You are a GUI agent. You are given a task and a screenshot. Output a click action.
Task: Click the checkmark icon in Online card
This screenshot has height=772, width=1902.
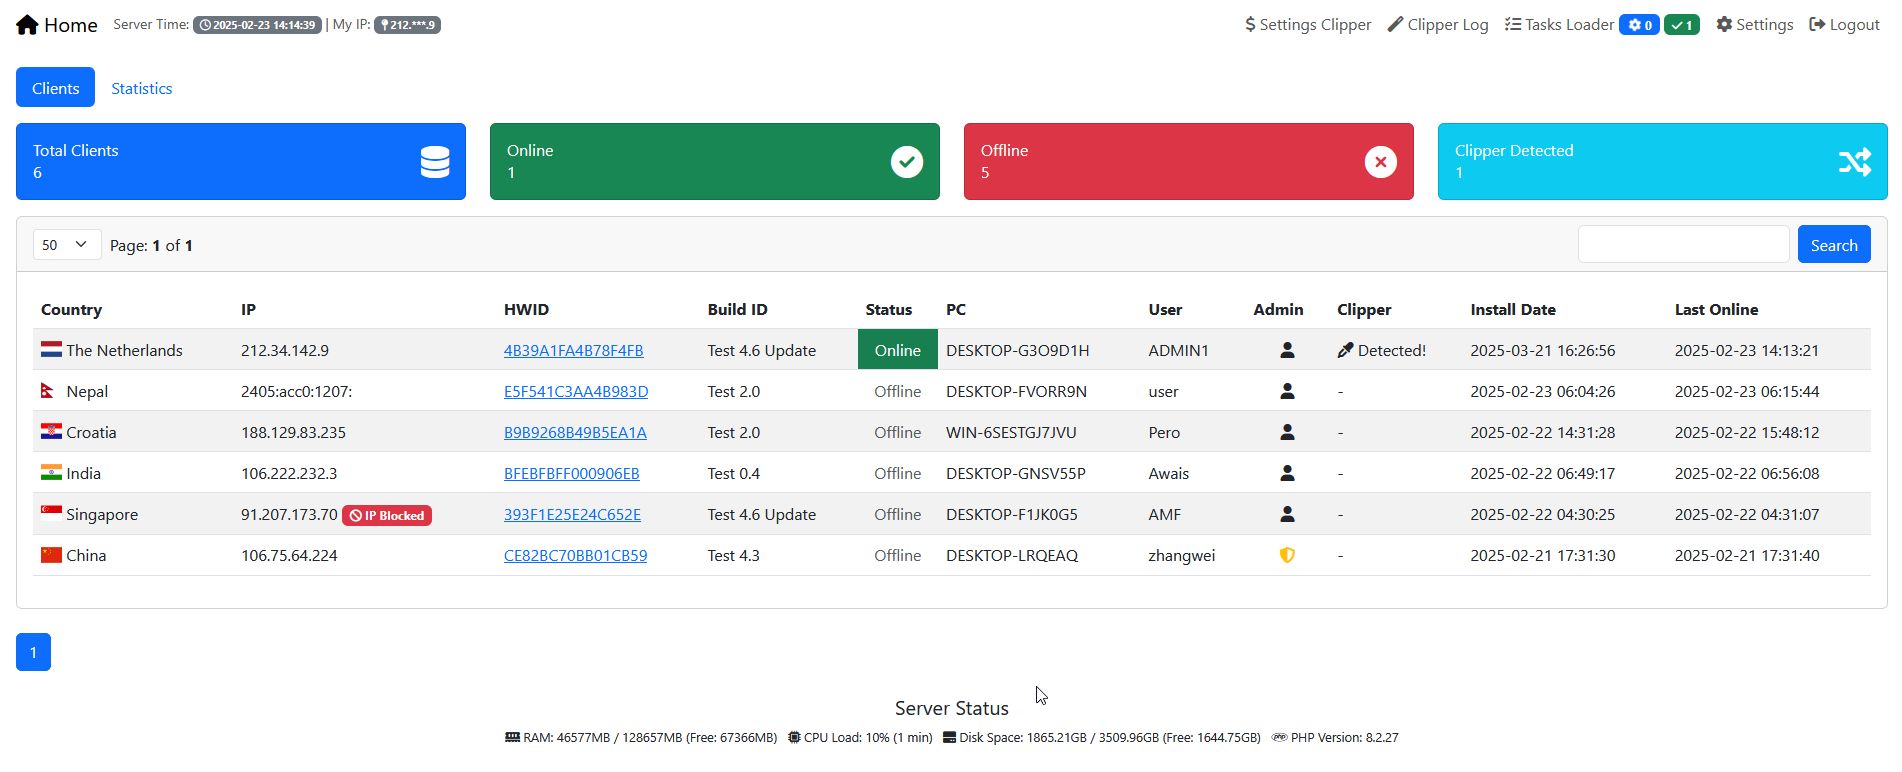tap(907, 162)
